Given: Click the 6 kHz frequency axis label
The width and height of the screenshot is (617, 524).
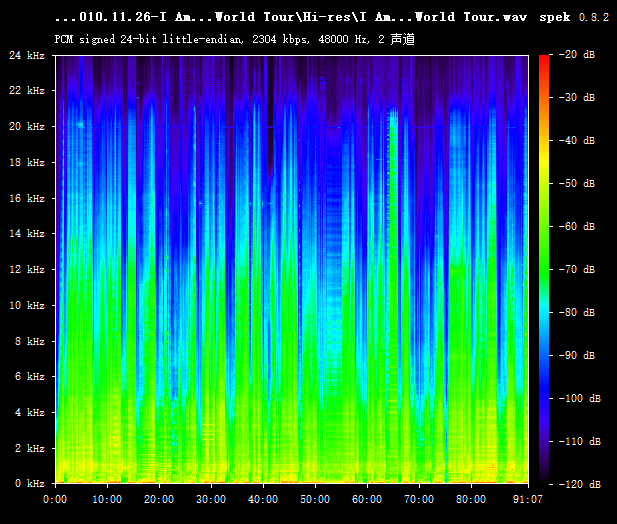Looking at the screenshot, I should 30,376.
